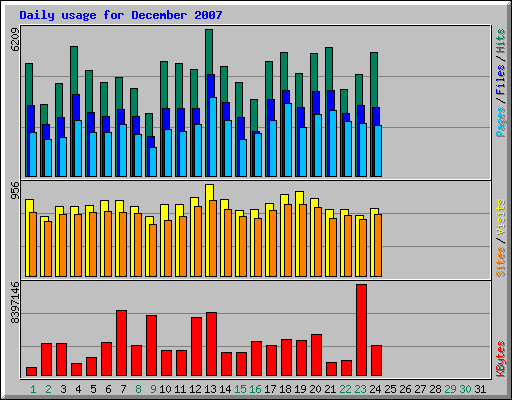This screenshot has height=400, width=512.
Task: Click day label "5" on the x-axis
Action: click(x=93, y=389)
